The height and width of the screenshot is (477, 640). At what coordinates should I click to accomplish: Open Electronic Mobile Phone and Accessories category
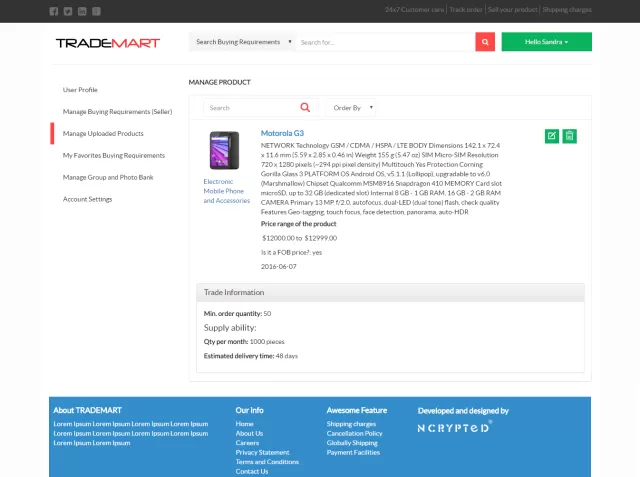click(227, 191)
